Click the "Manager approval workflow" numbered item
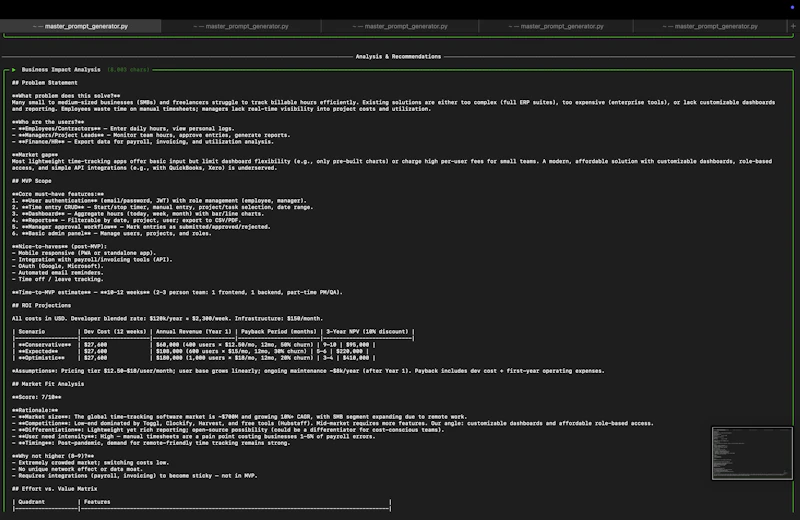 (x=141, y=227)
